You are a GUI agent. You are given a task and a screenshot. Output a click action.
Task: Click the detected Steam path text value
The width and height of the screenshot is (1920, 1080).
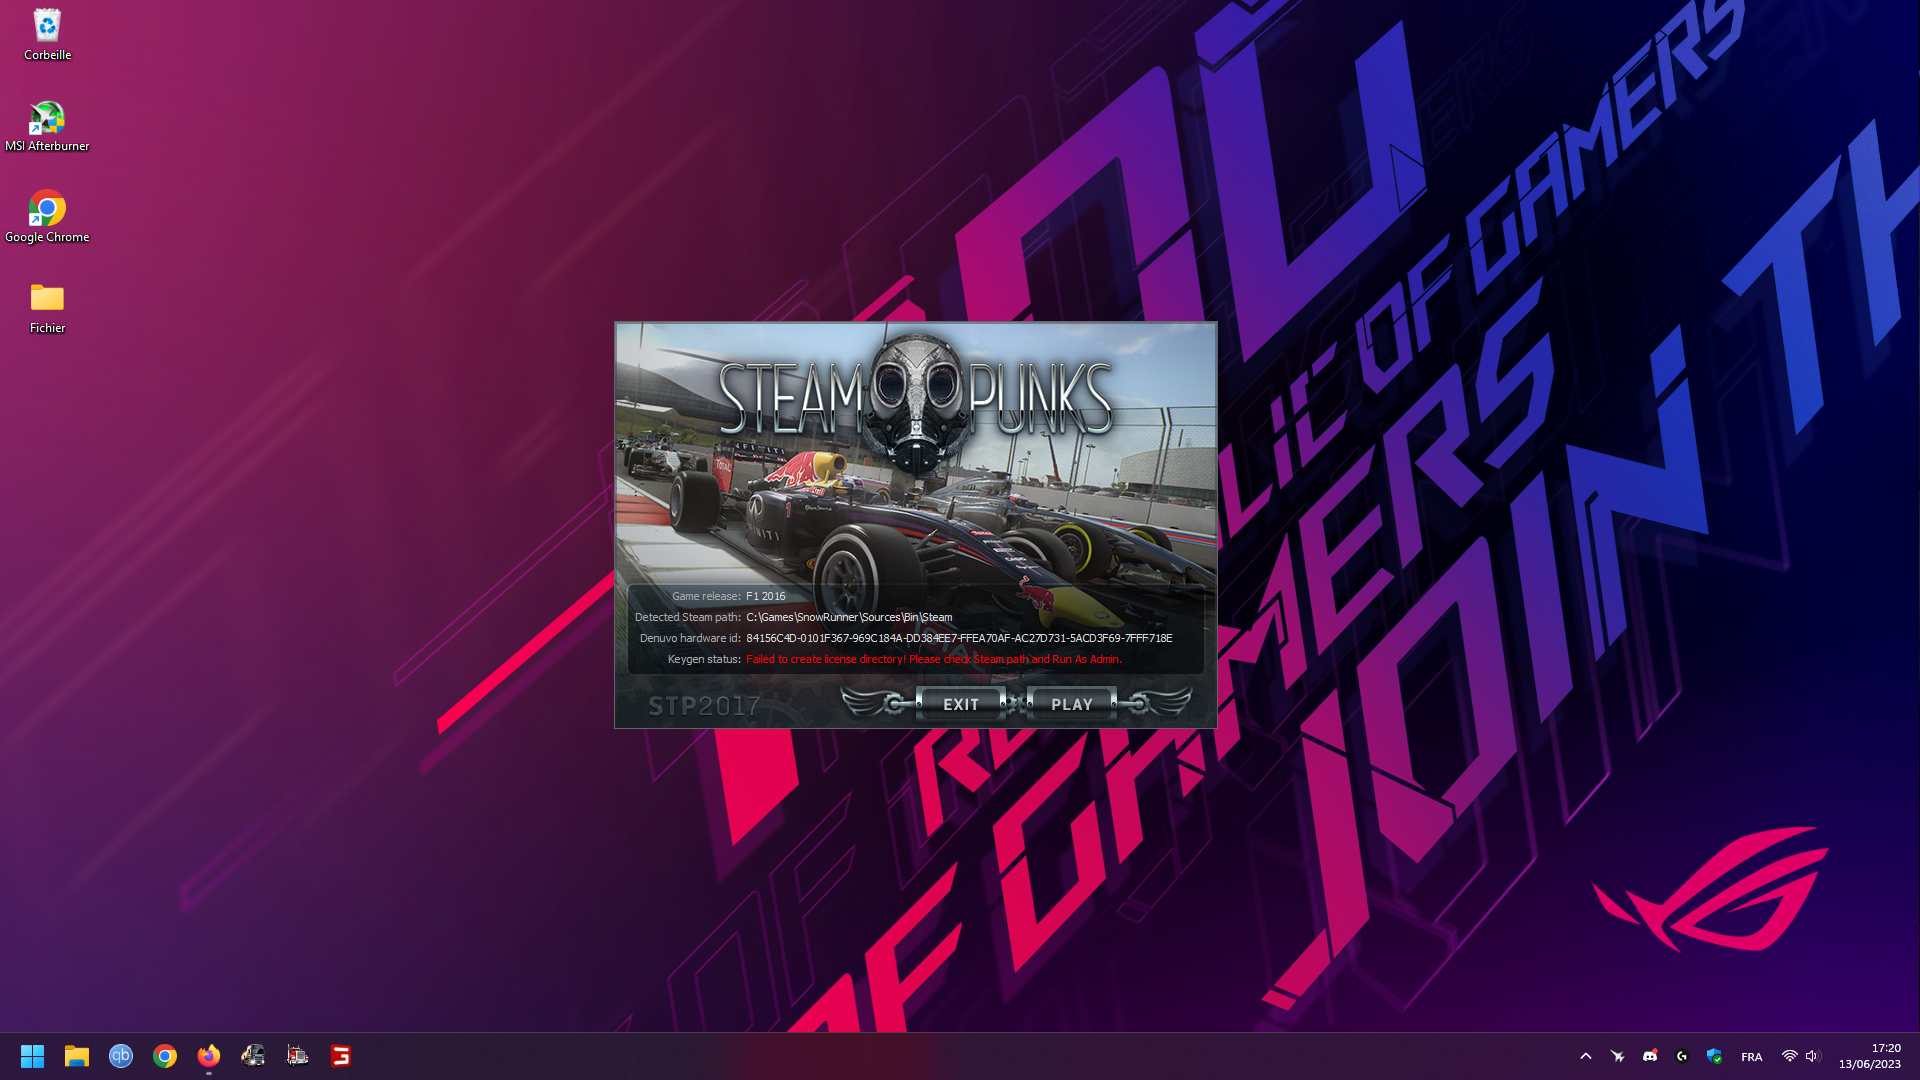(849, 617)
